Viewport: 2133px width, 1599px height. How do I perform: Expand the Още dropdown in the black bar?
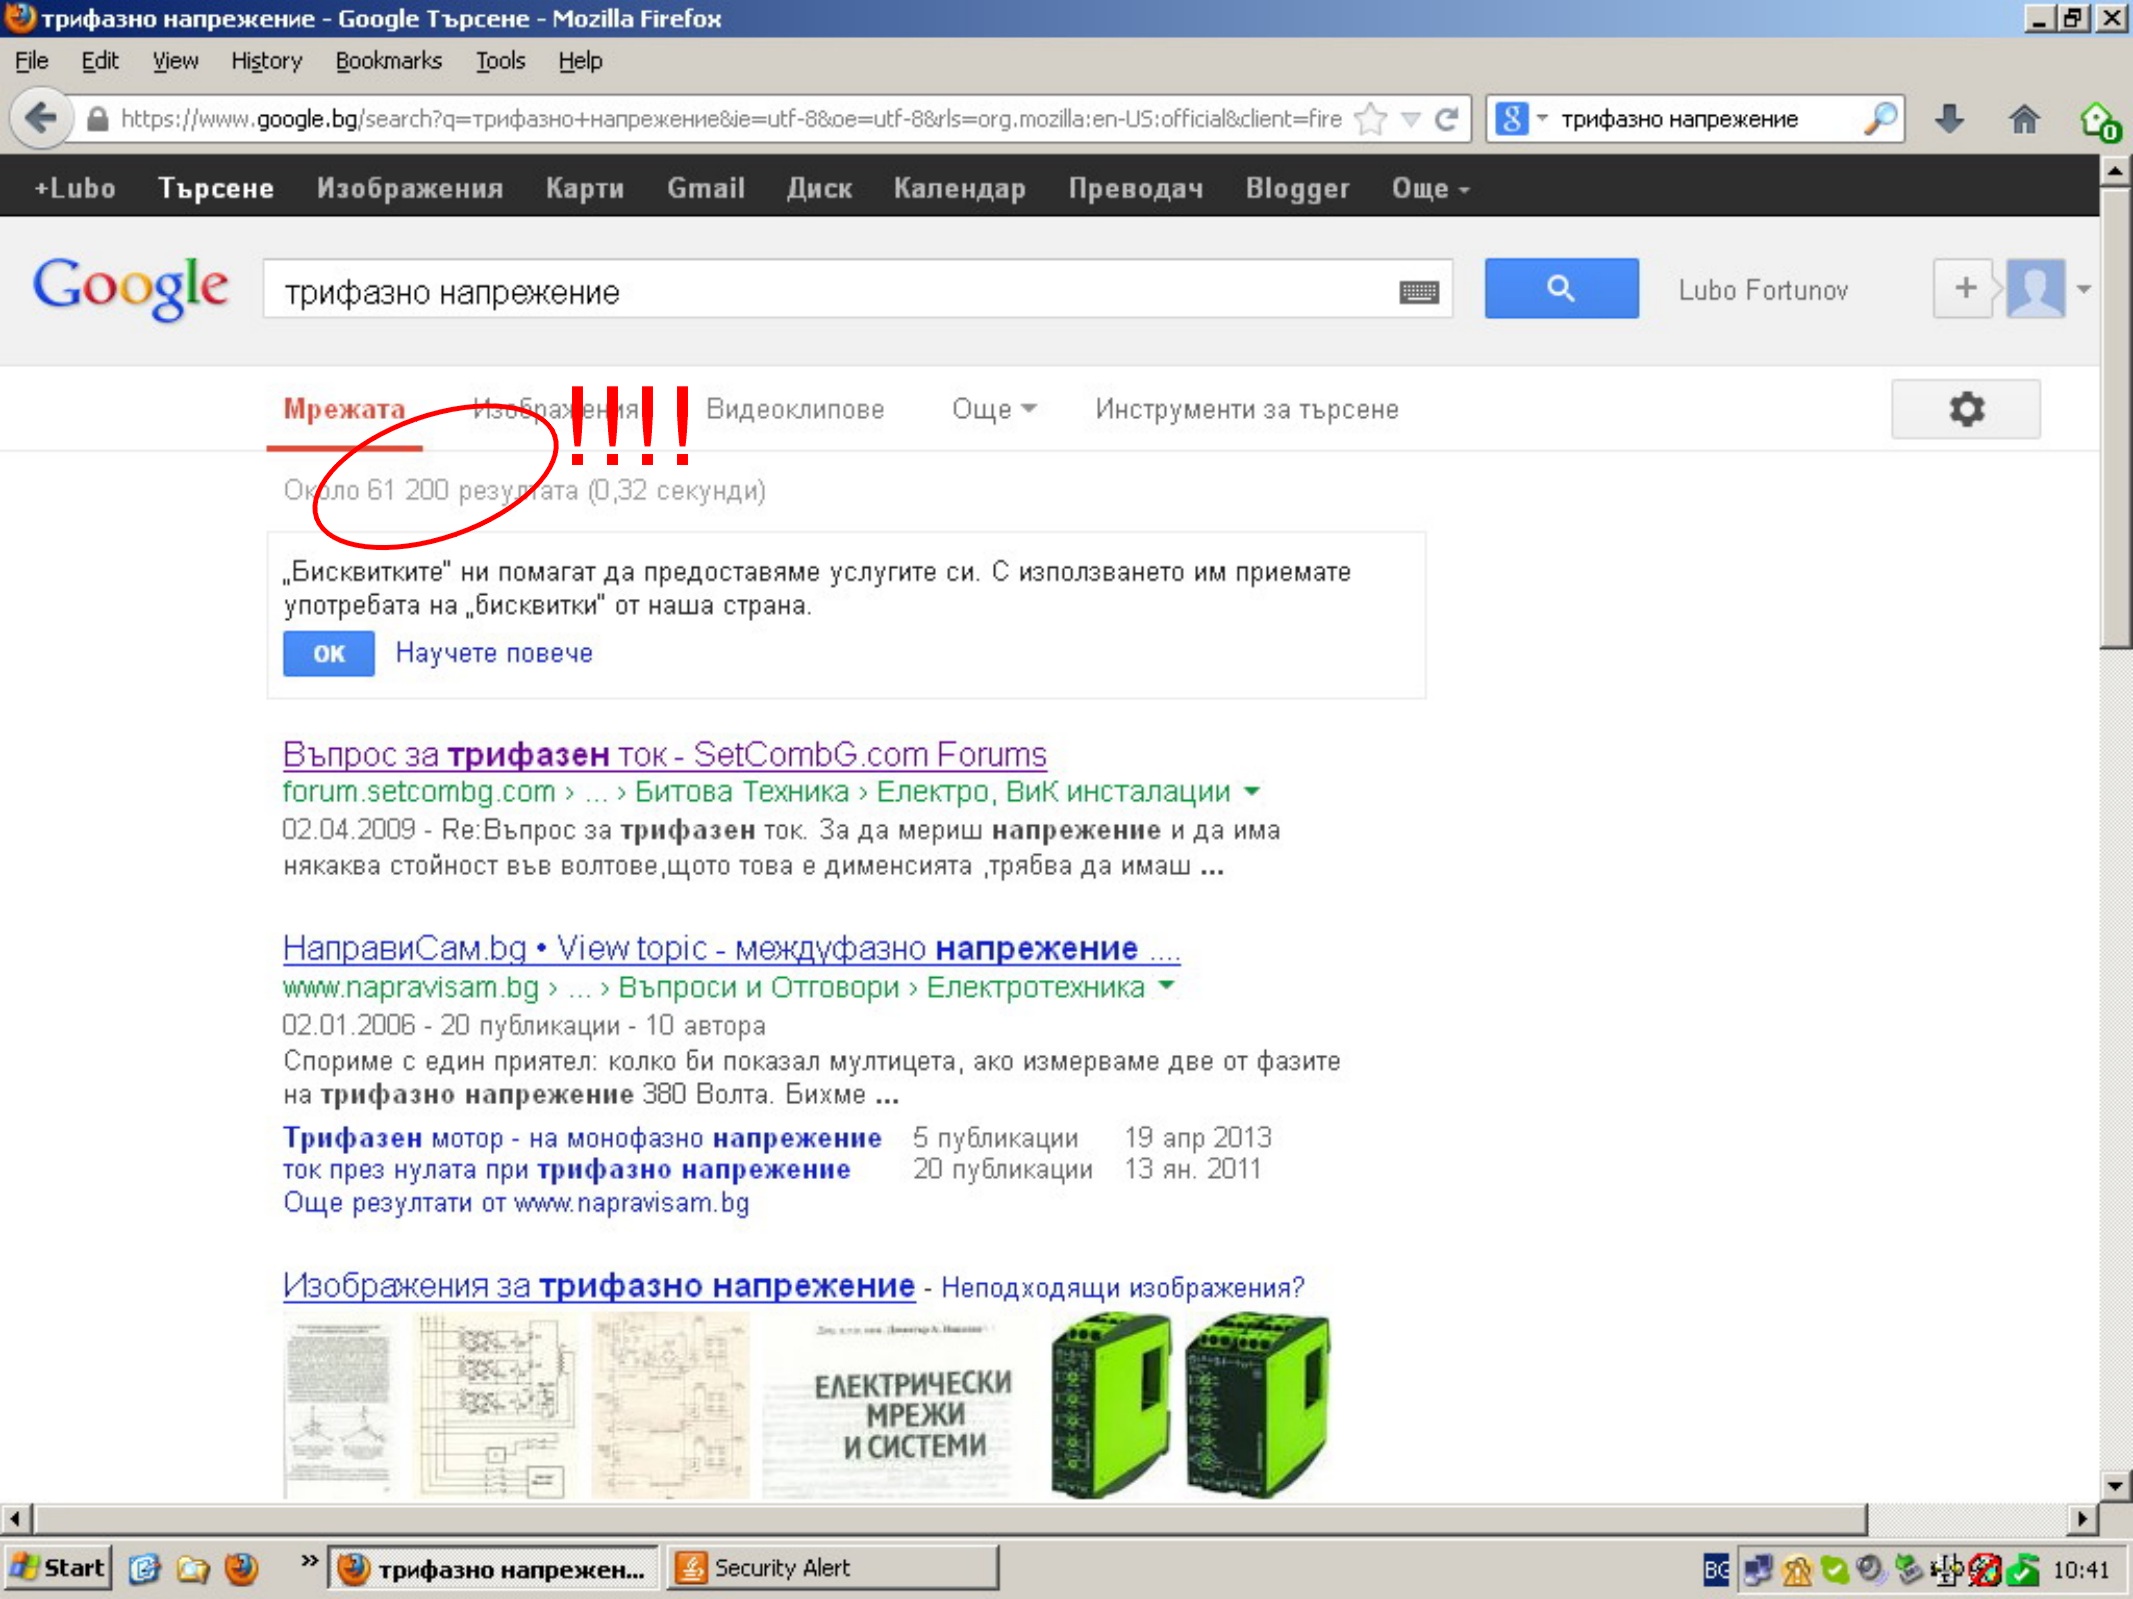click(x=1430, y=188)
